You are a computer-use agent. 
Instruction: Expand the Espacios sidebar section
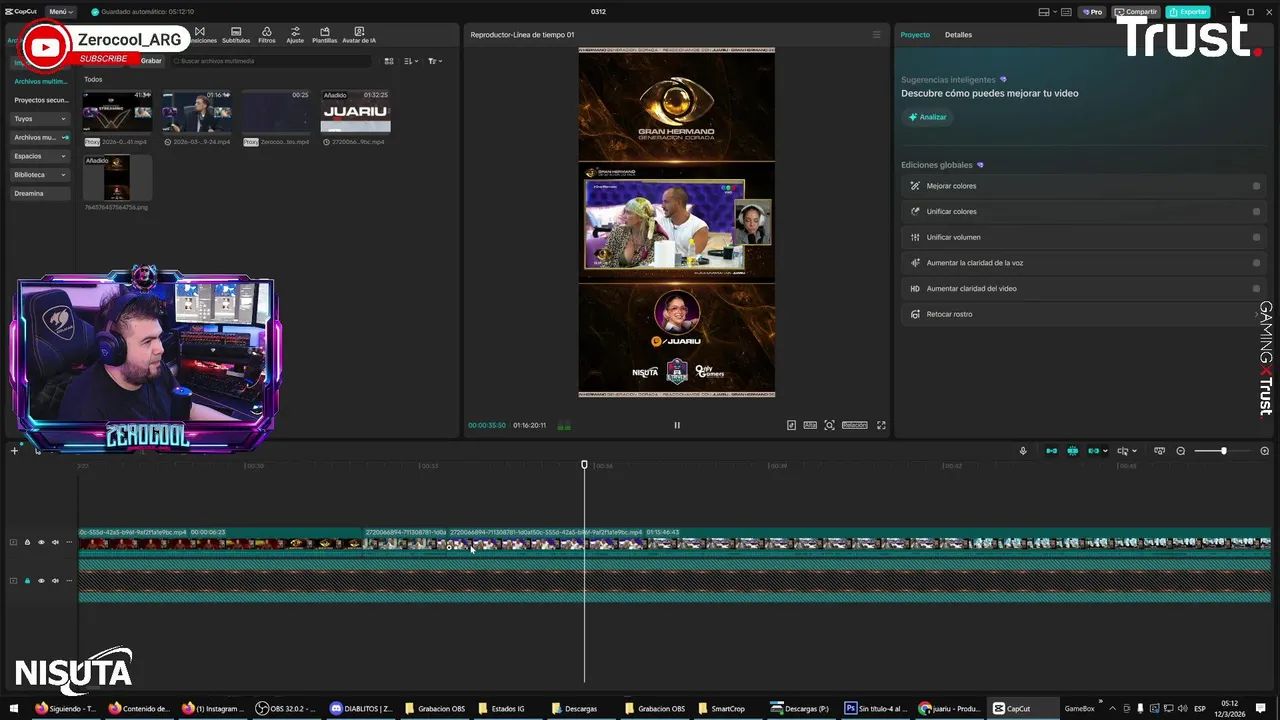pos(41,156)
